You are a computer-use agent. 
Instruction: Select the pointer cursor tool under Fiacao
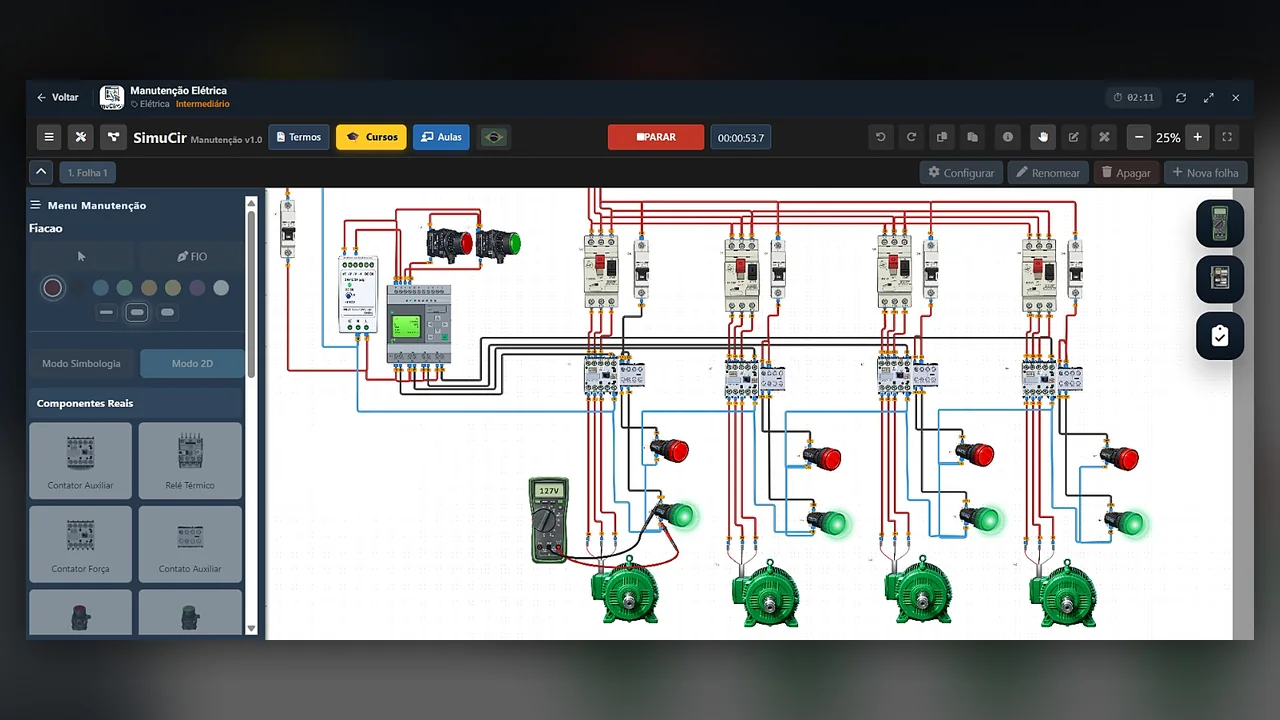(81, 257)
